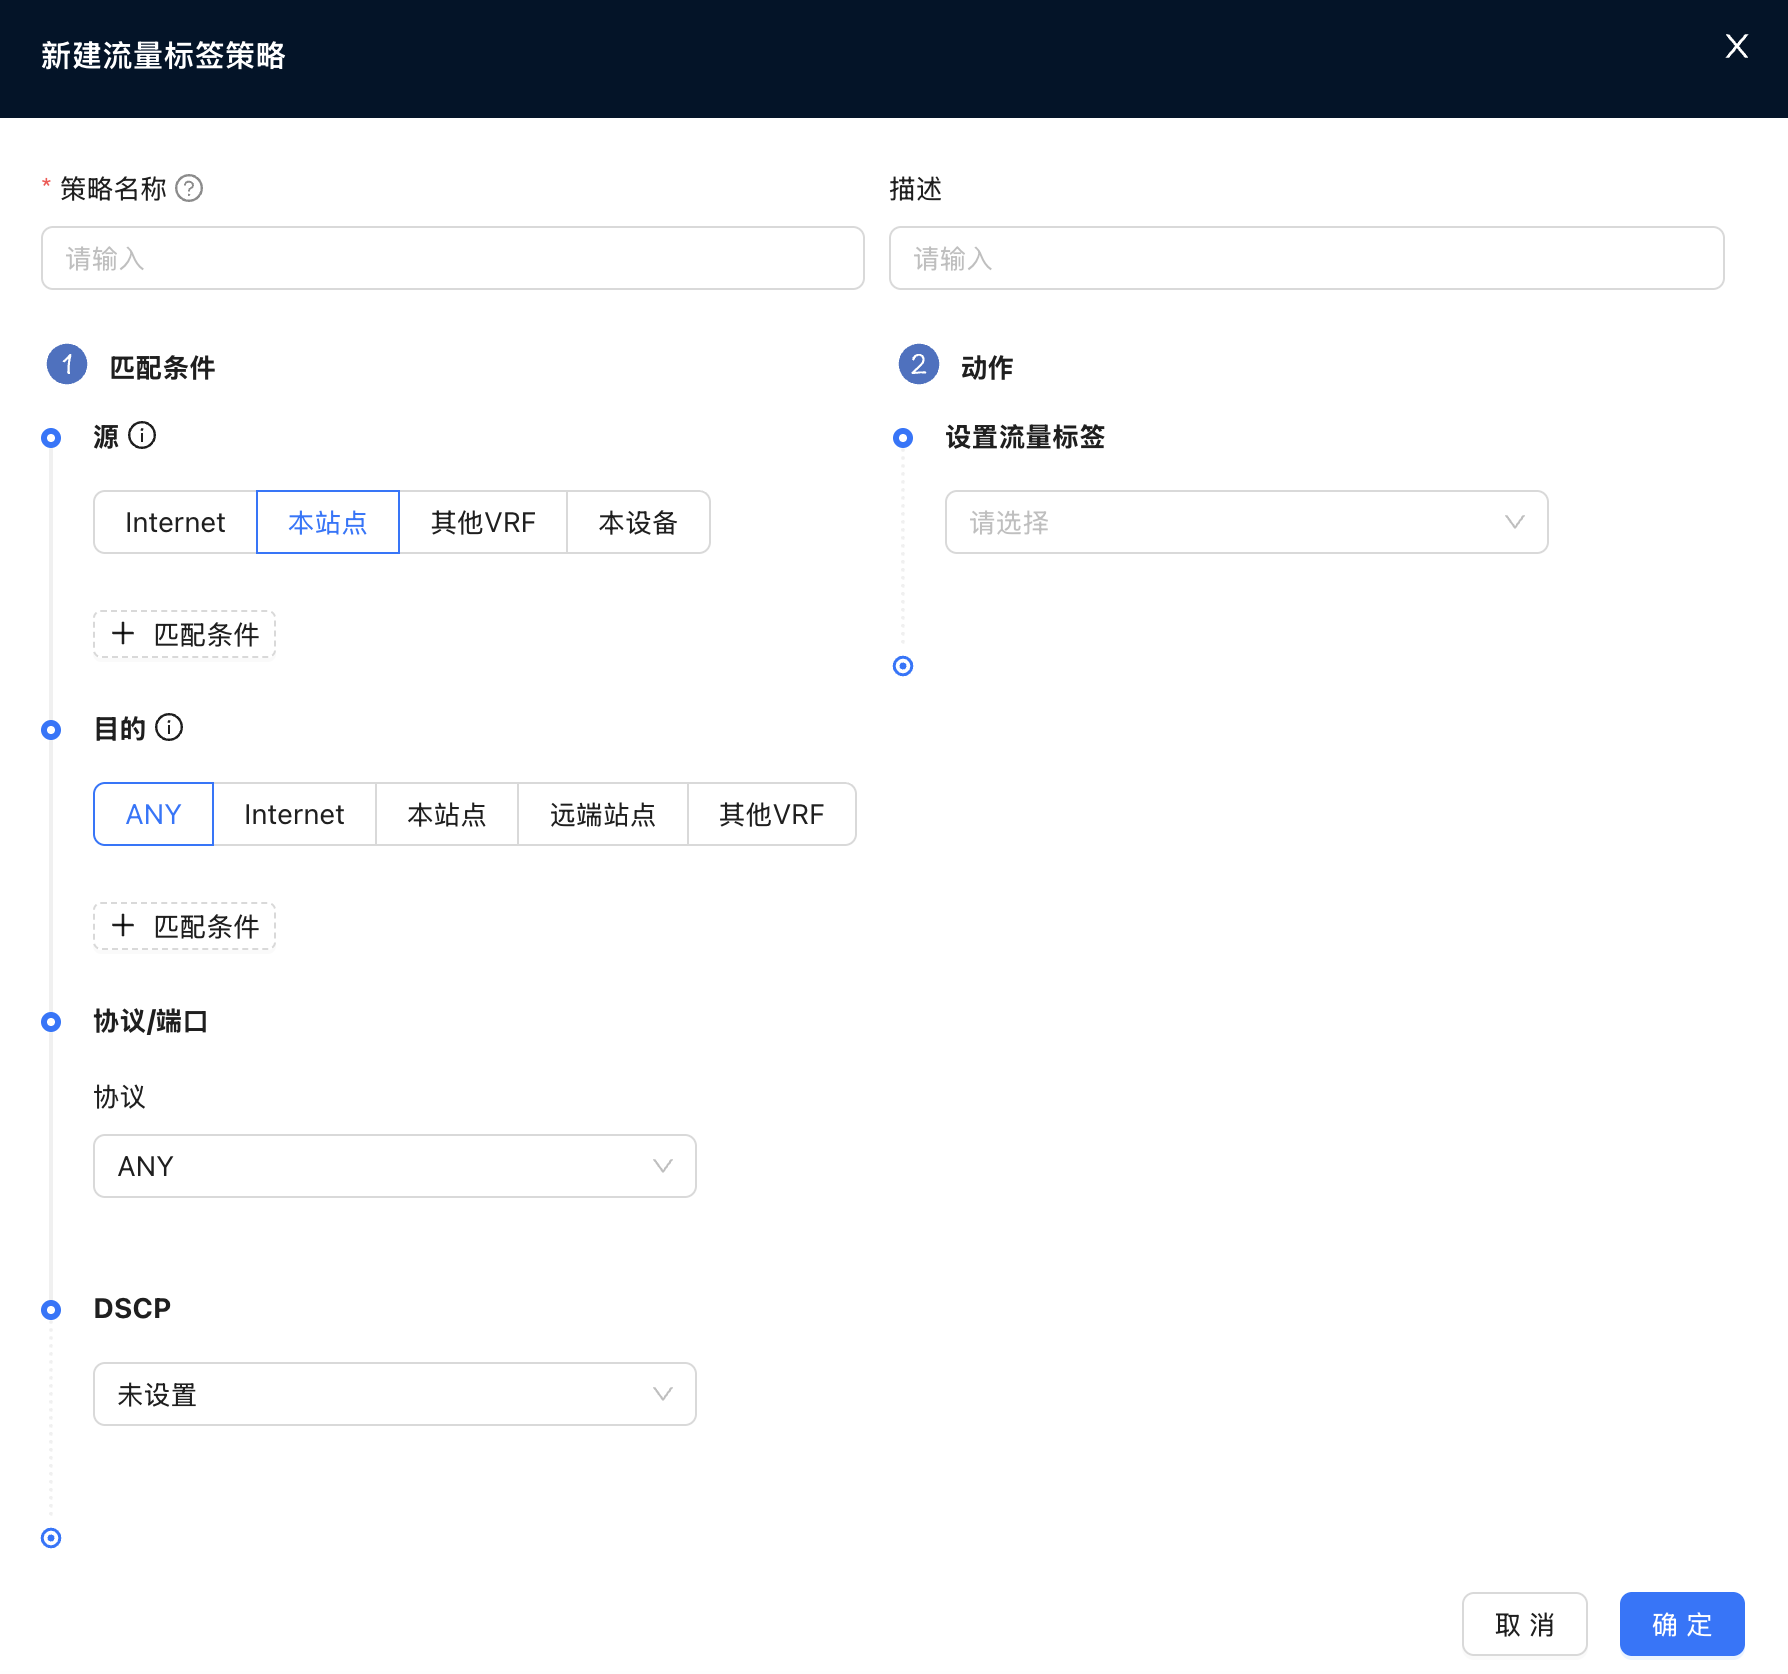
Task: Open the 设置流量标签 selector
Action: pos(1244,522)
